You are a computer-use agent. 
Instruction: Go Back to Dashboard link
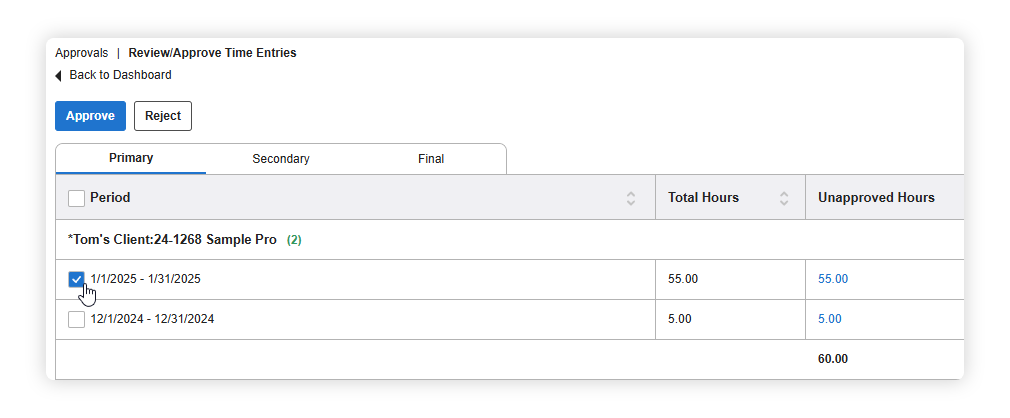point(120,75)
